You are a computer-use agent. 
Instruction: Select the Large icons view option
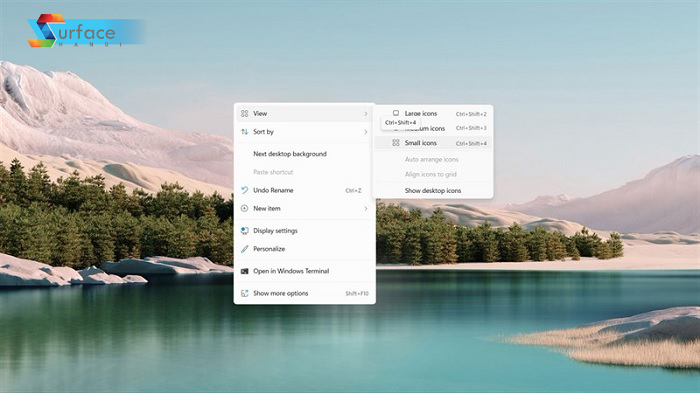click(x=433, y=113)
